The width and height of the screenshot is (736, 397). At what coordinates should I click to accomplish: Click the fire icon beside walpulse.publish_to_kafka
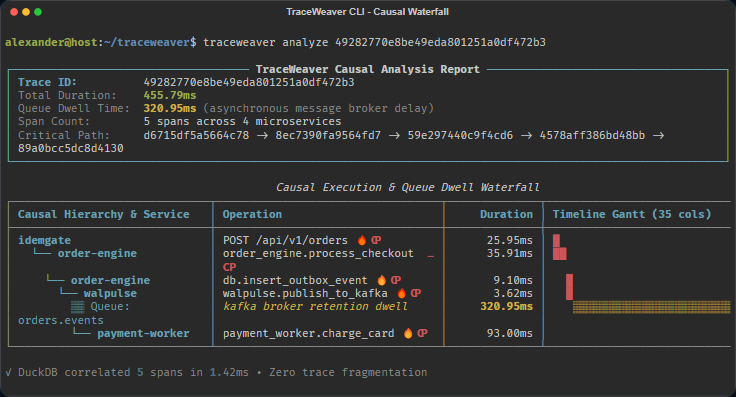click(x=401, y=293)
